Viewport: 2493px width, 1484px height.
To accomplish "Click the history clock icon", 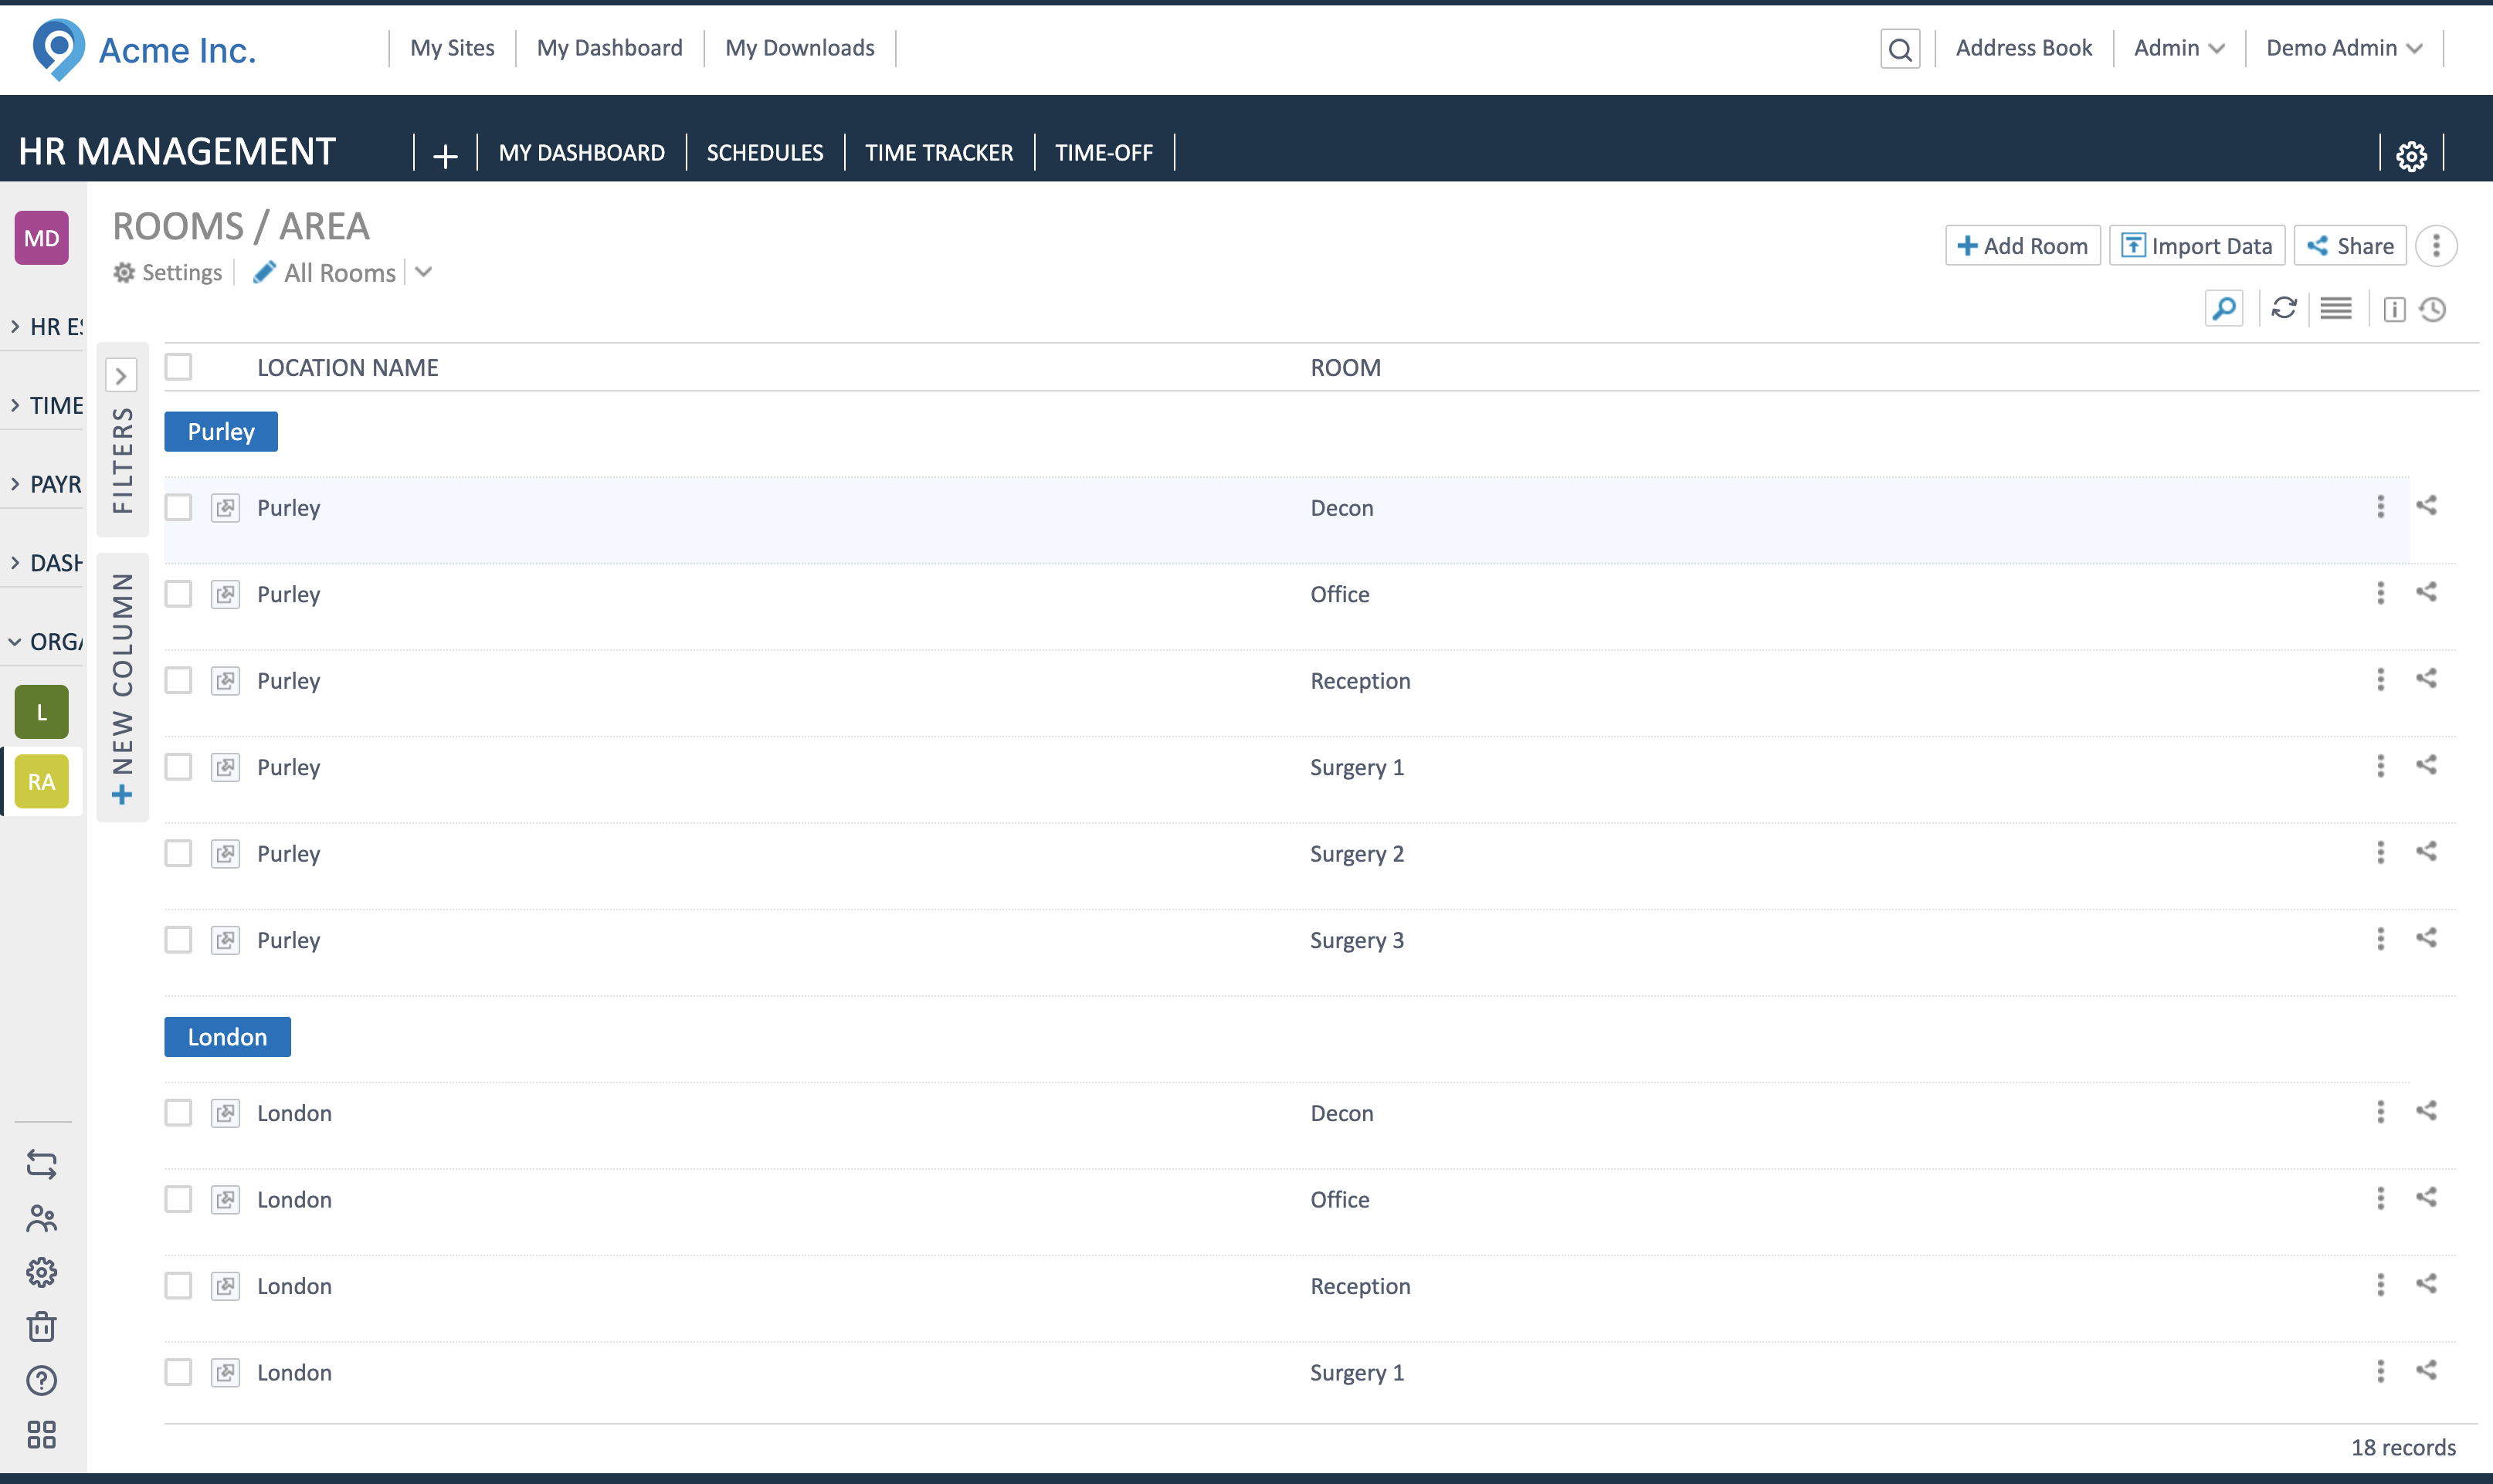I will click(2432, 310).
